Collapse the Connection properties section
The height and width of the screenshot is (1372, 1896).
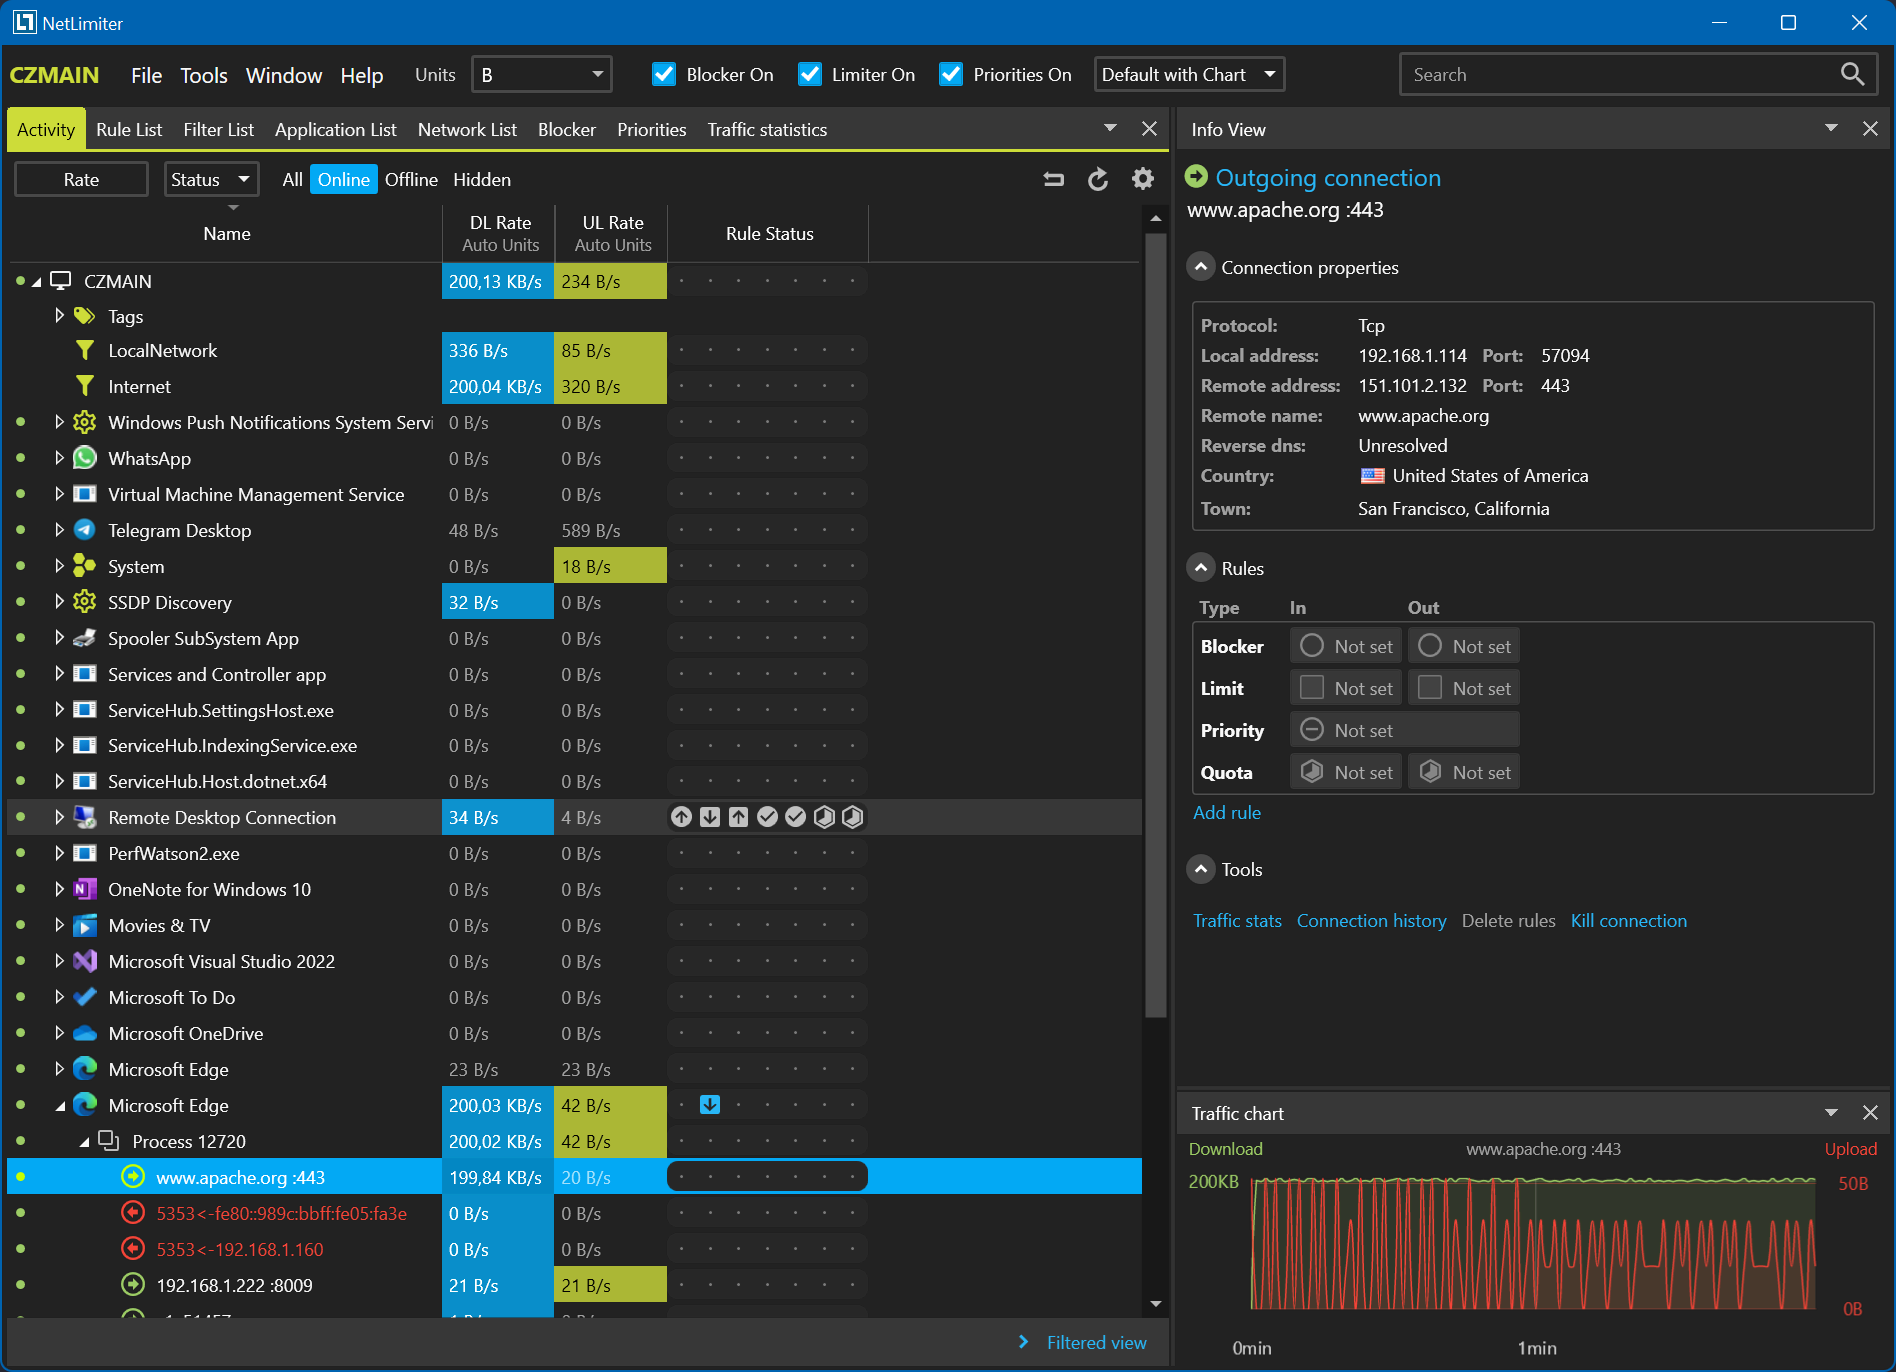[x=1201, y=267]
